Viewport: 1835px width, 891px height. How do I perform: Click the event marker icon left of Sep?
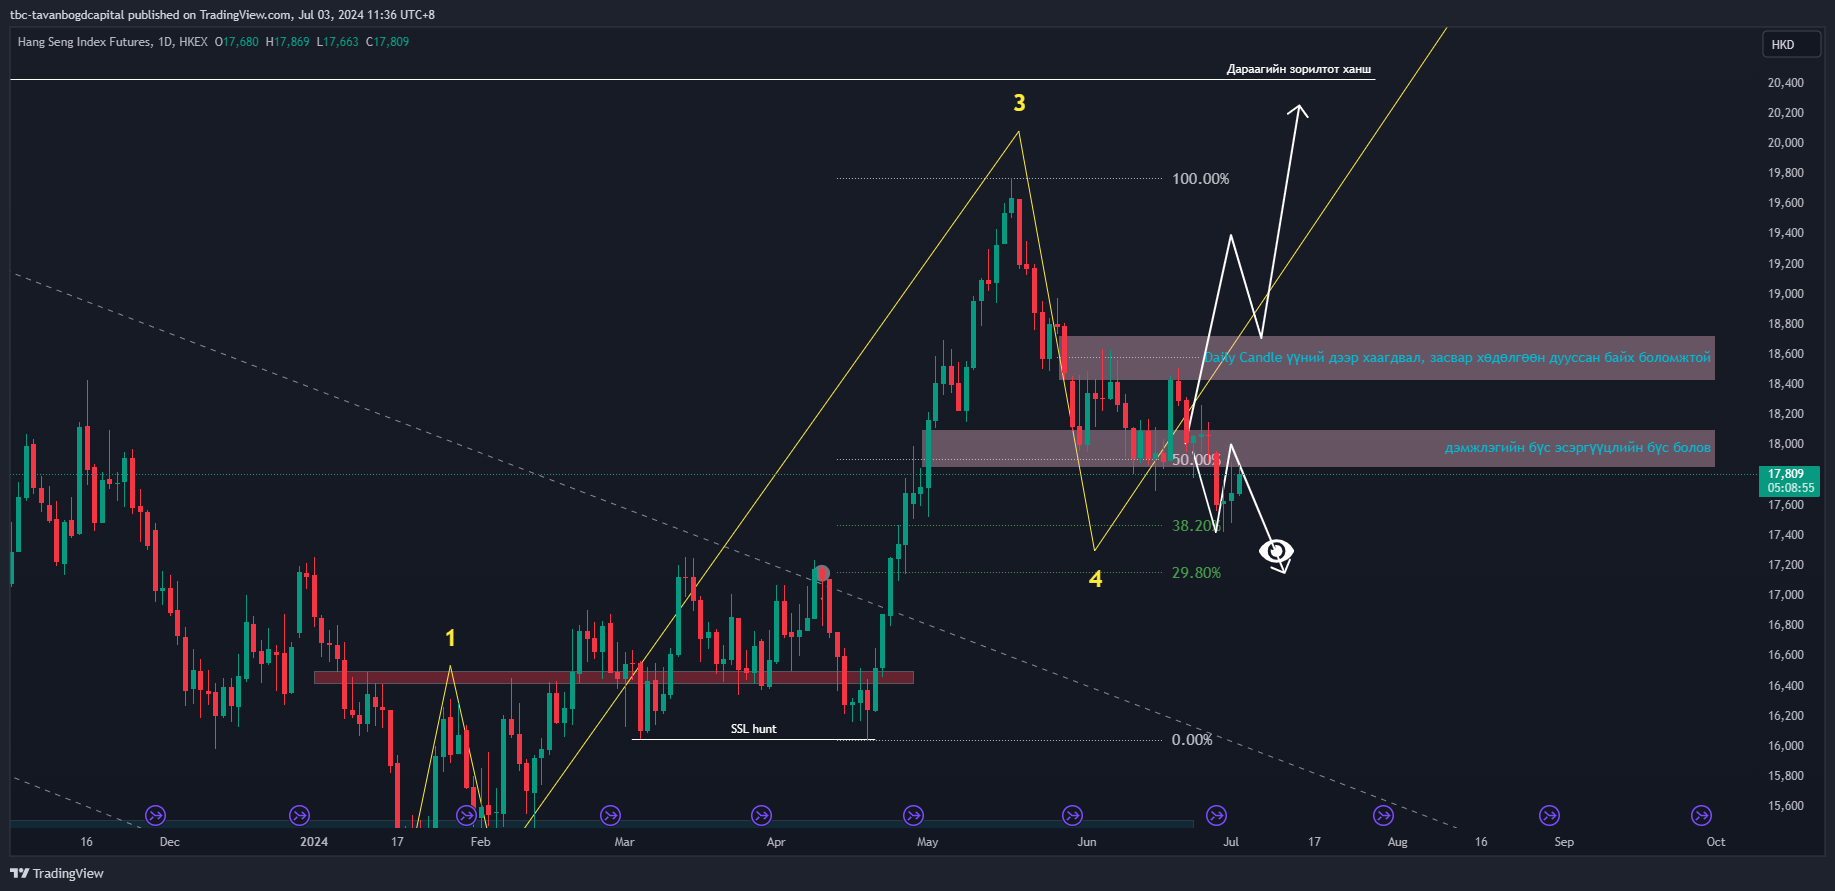1549,815
